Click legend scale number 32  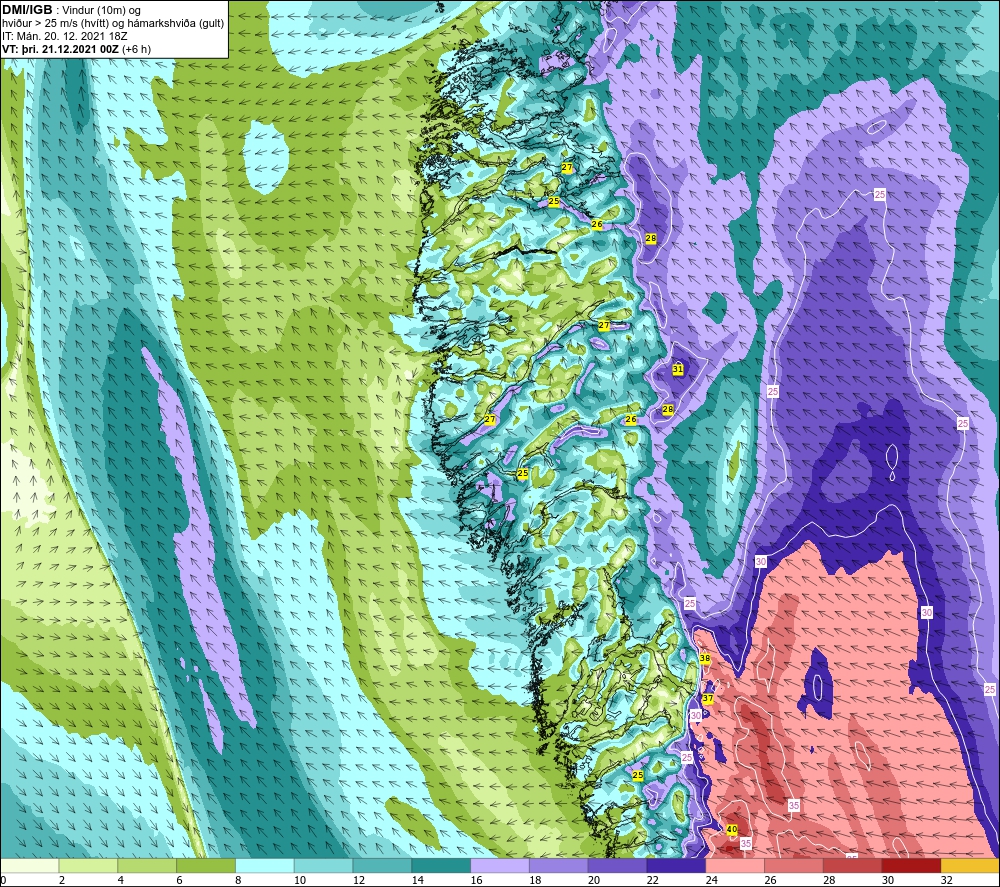tap(946, 880)
